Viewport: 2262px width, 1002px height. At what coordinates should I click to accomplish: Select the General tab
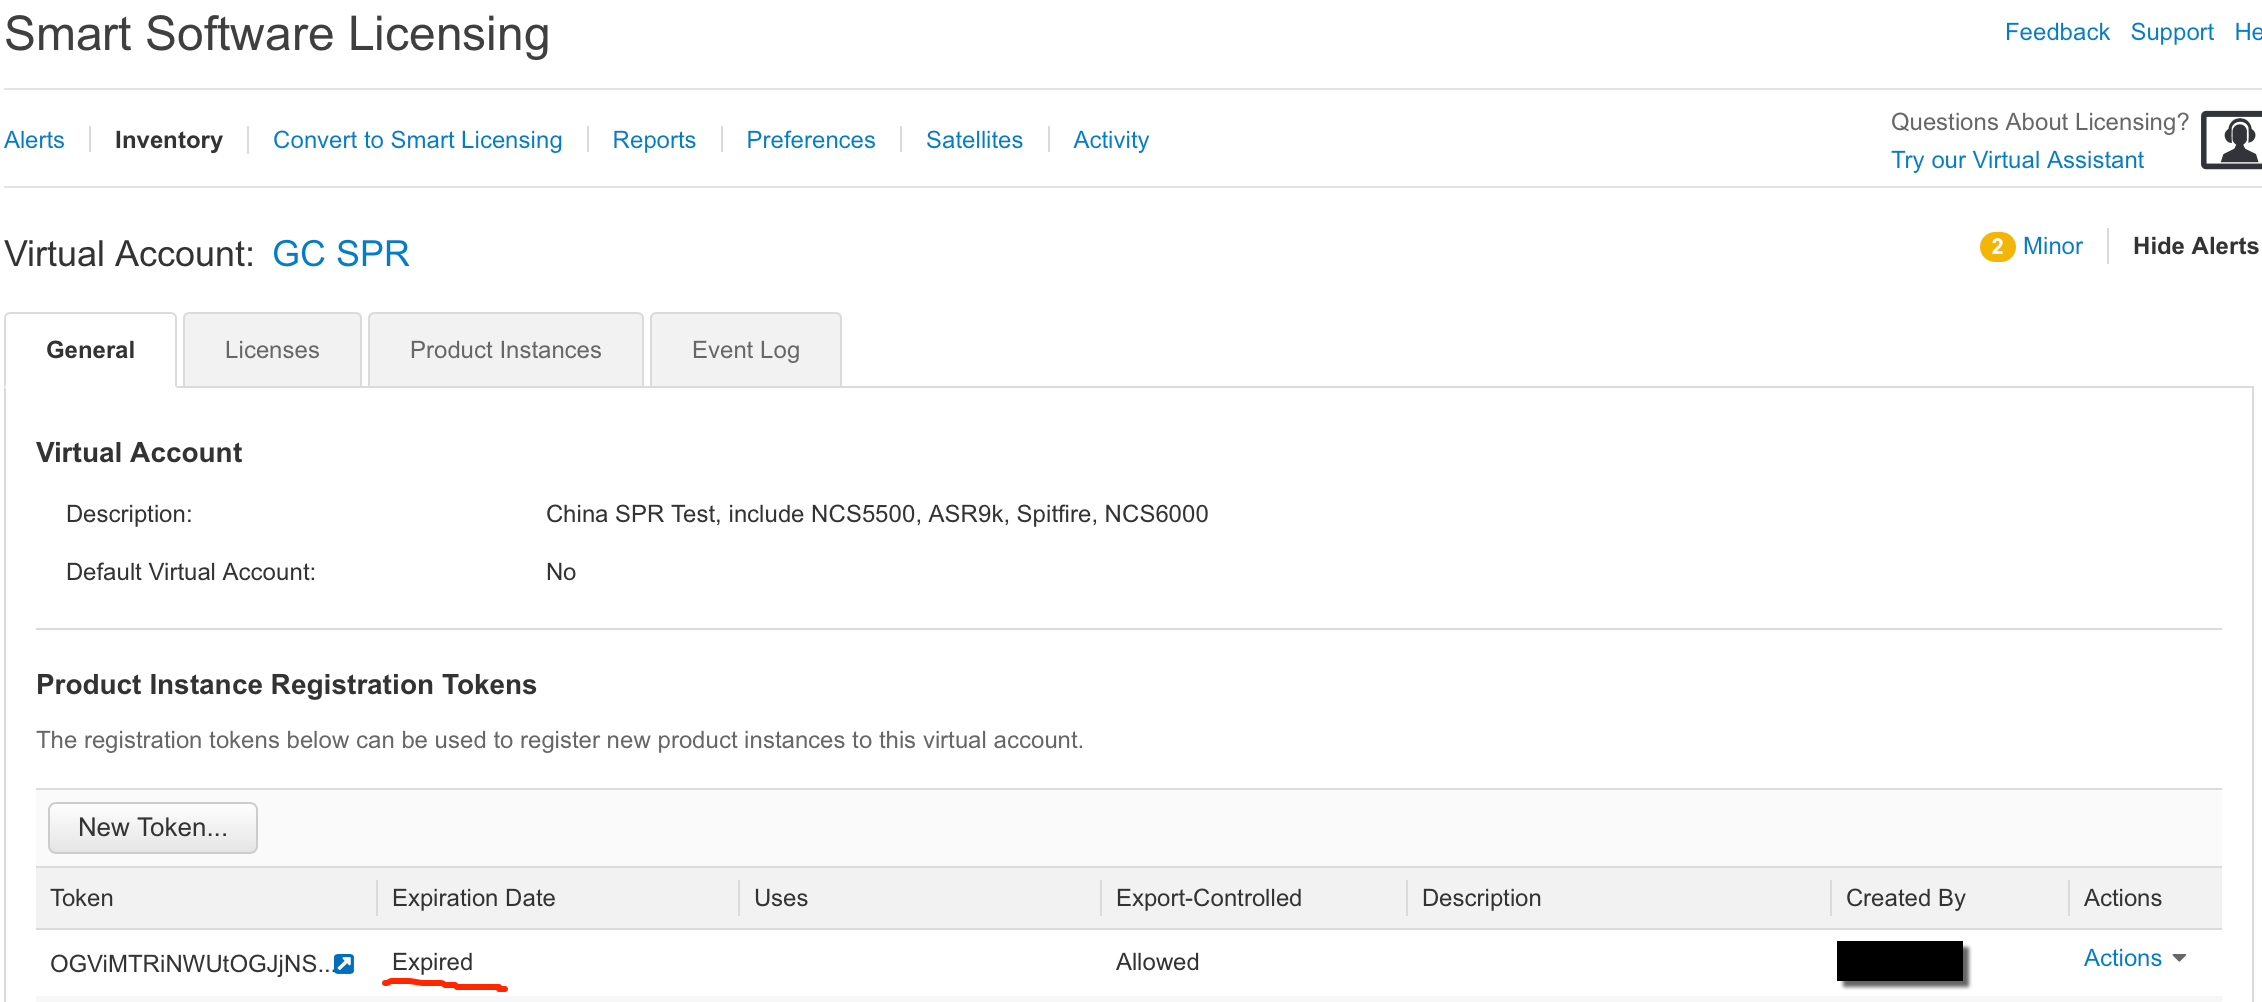pos(91,350)
